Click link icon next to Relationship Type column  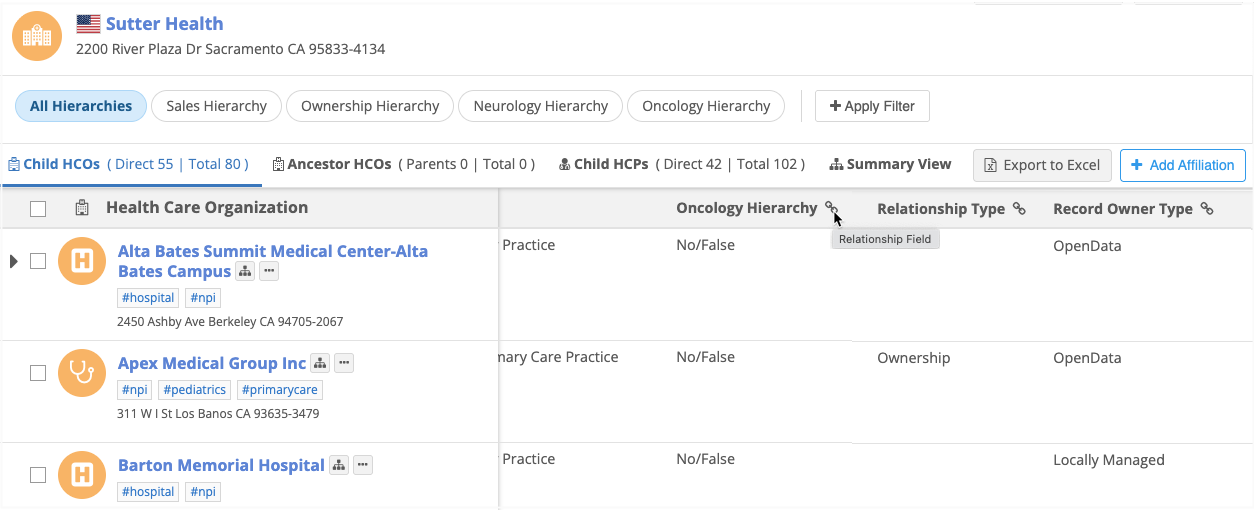tap(1019, 209)
